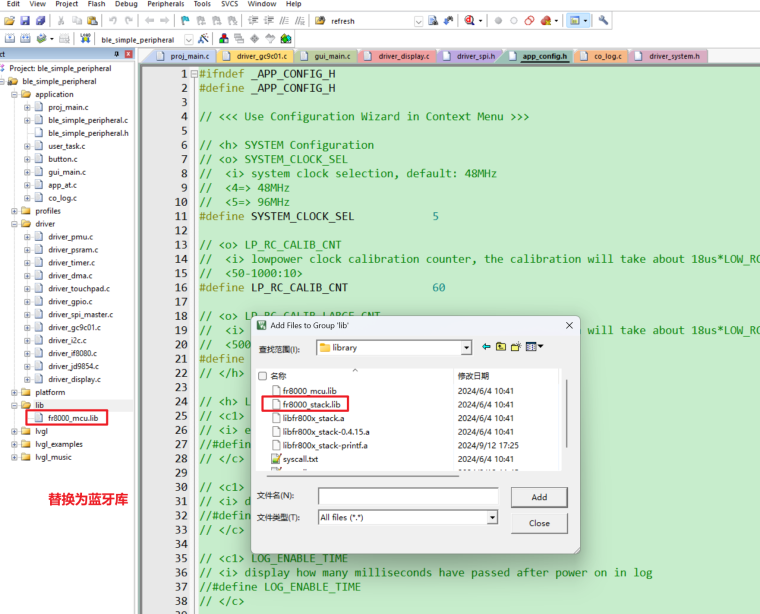
Task: Click the Redo toolbar arrow
Action: click(x=128, y=21)
